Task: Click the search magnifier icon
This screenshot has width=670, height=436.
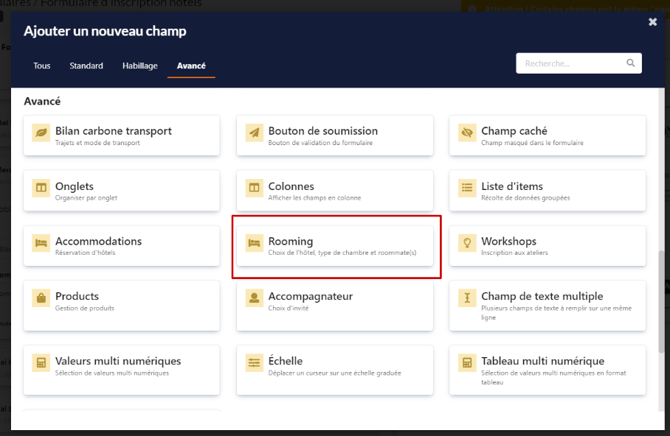Action: pos(631,63)
